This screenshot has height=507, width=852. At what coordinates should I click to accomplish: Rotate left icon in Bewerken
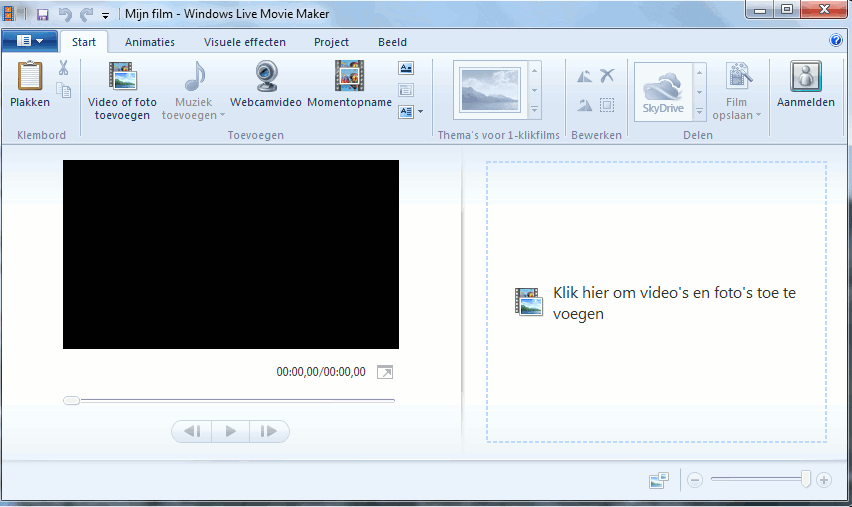click(x=585, y=76)
